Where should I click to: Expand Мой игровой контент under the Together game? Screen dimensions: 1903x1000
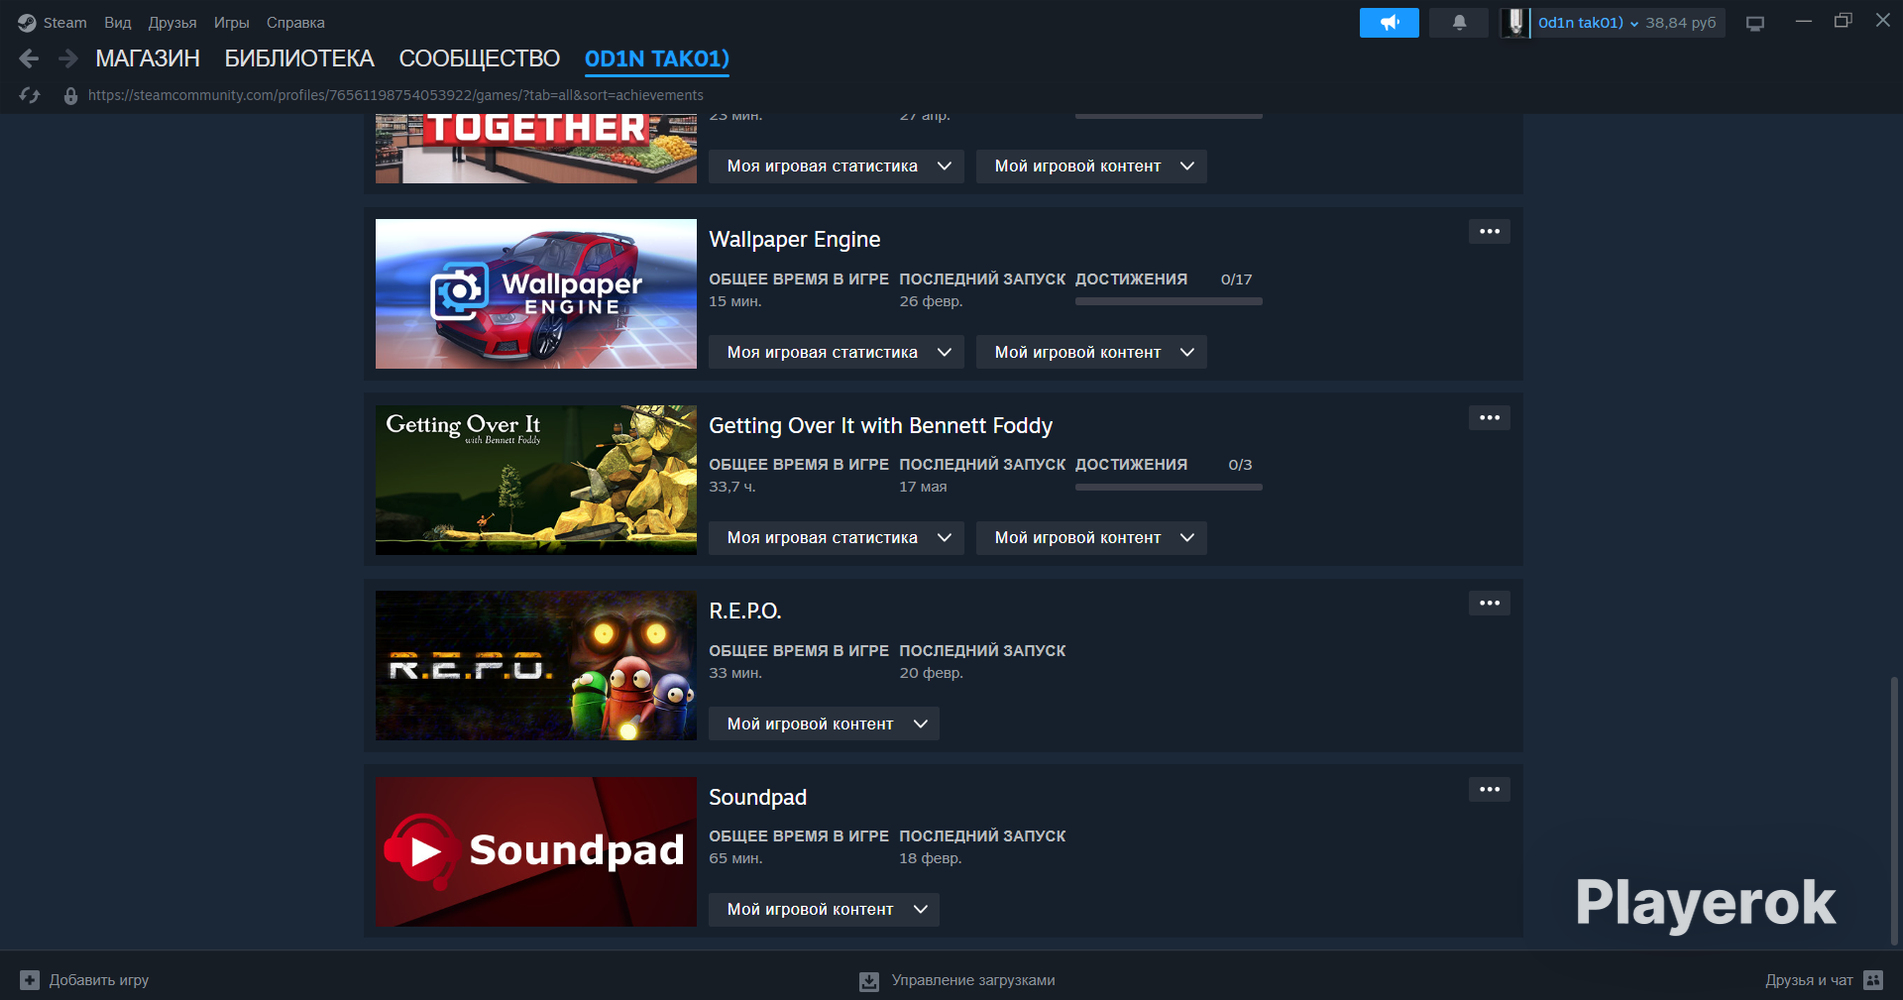click(1091, 166)
